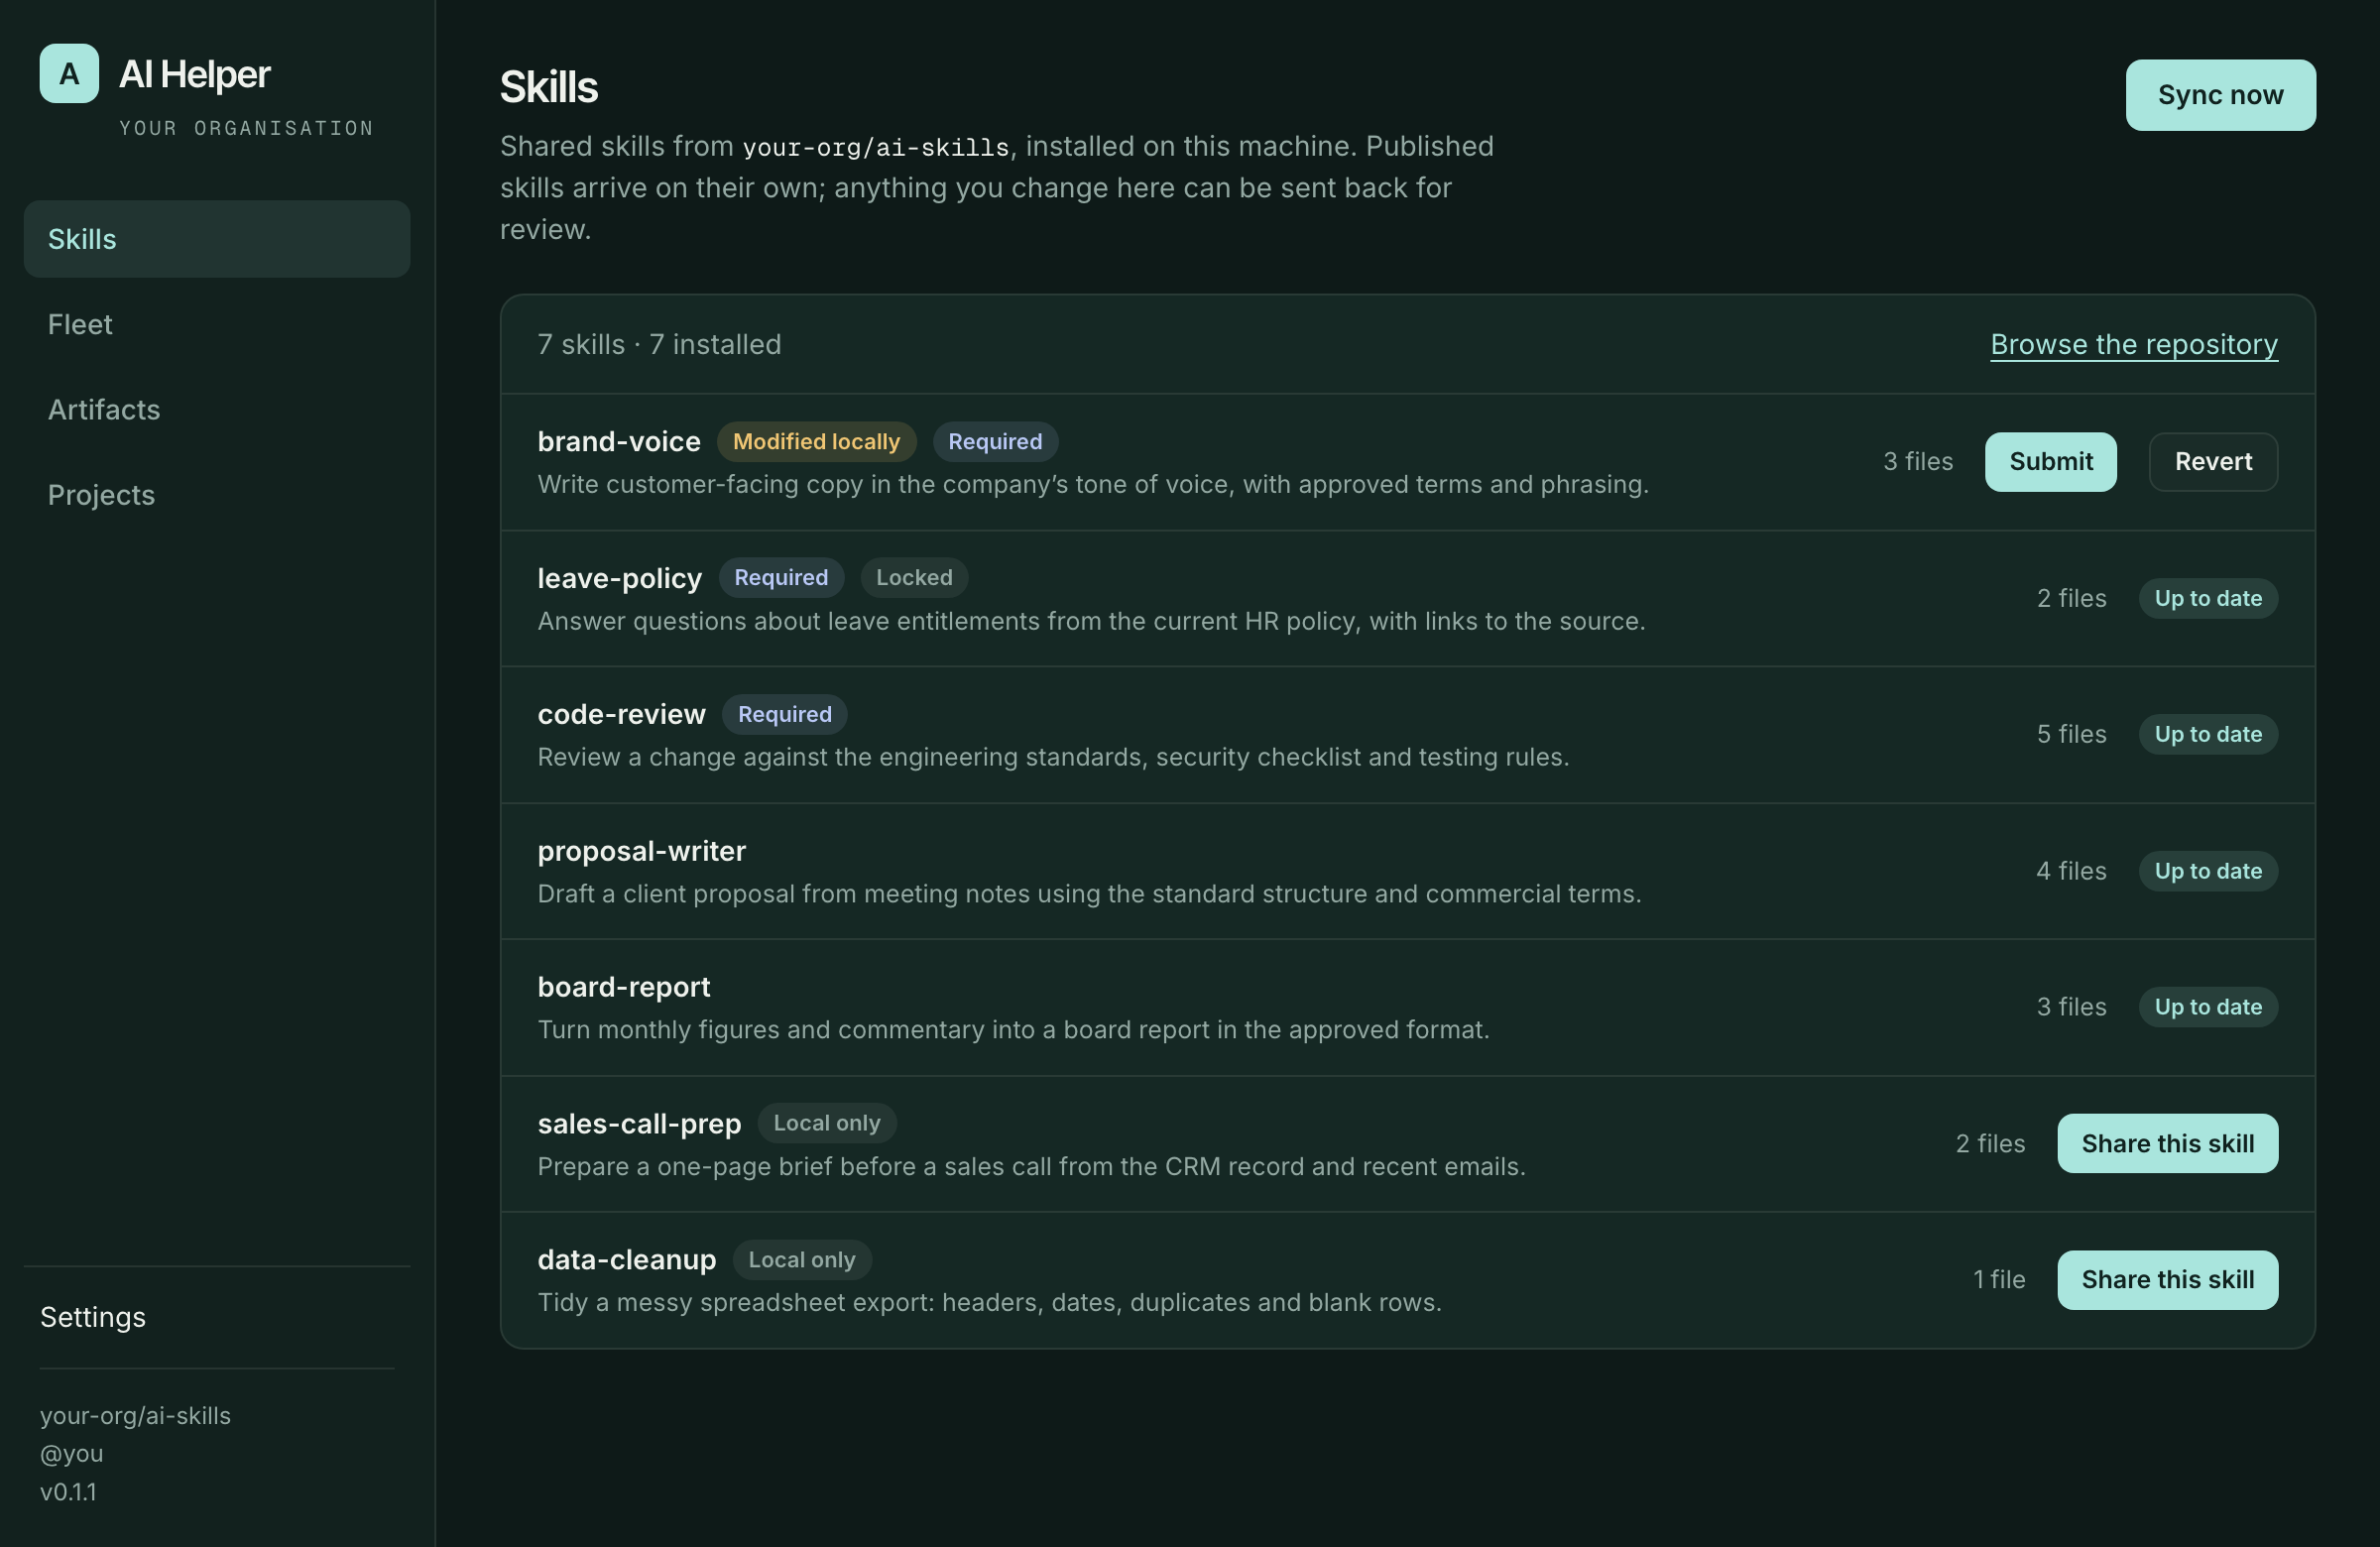The image size is (2380, 1547).
Task: Click the Required badge on brand-voice
Action: click(x=995, y=442)
